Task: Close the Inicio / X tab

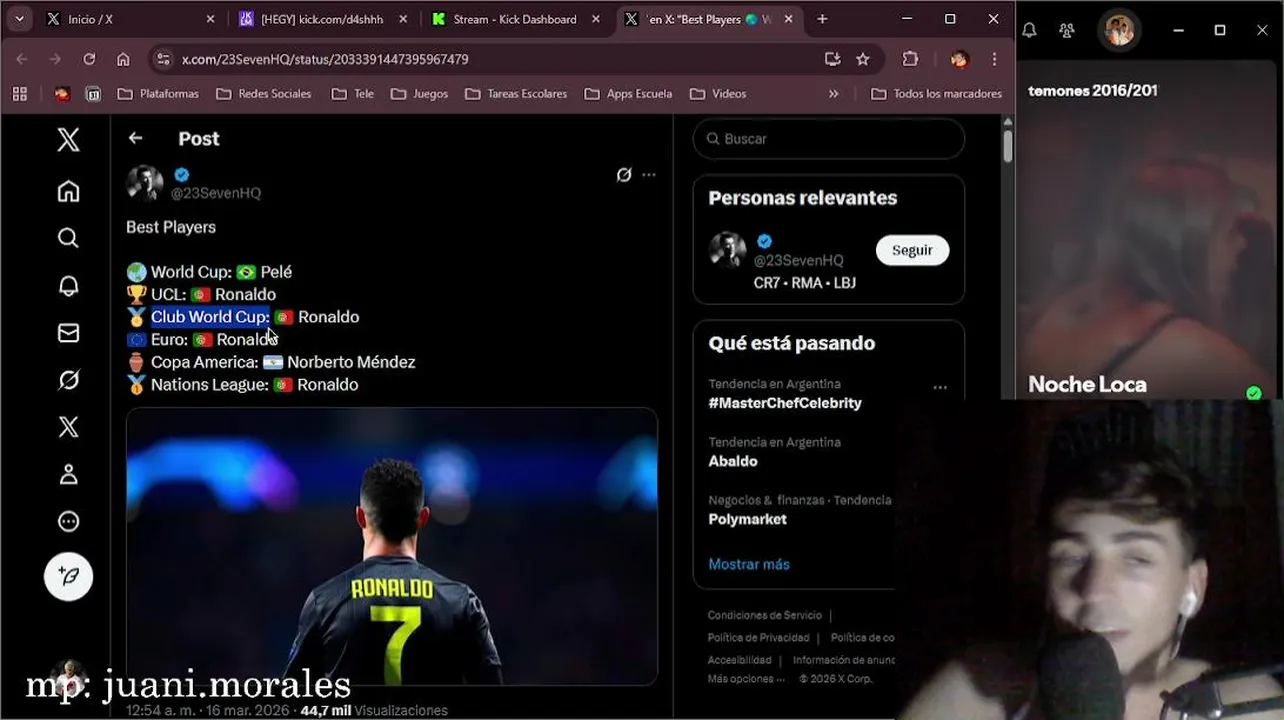Action: coord(210,19)
